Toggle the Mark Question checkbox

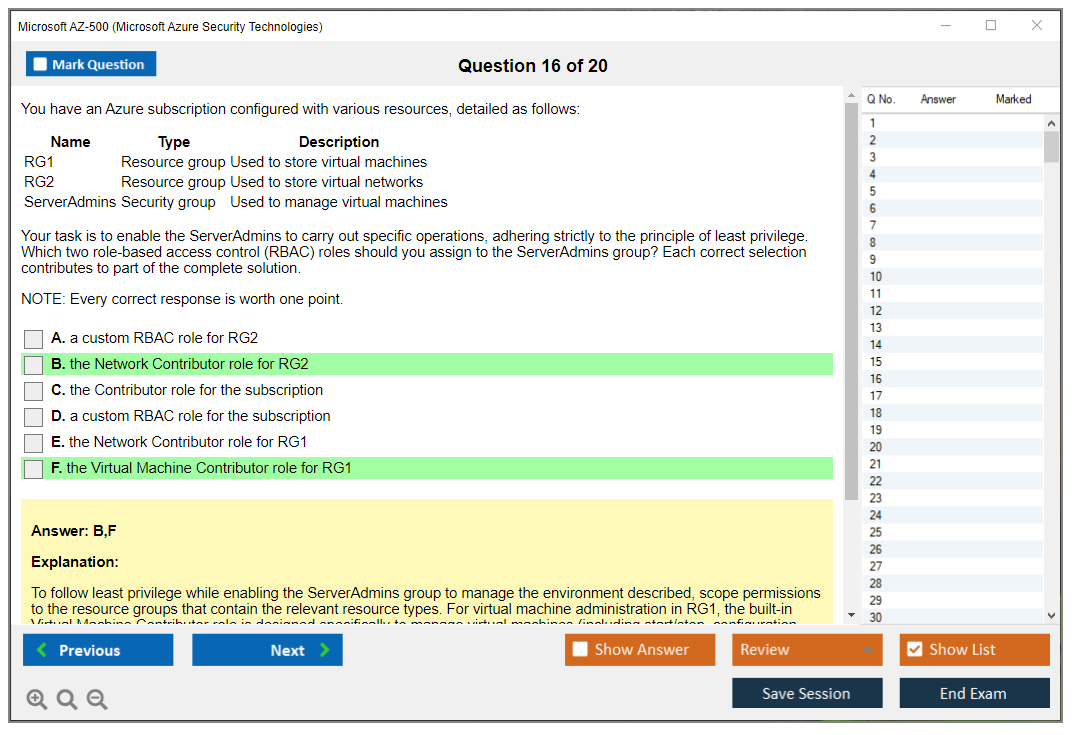(41, 65)
